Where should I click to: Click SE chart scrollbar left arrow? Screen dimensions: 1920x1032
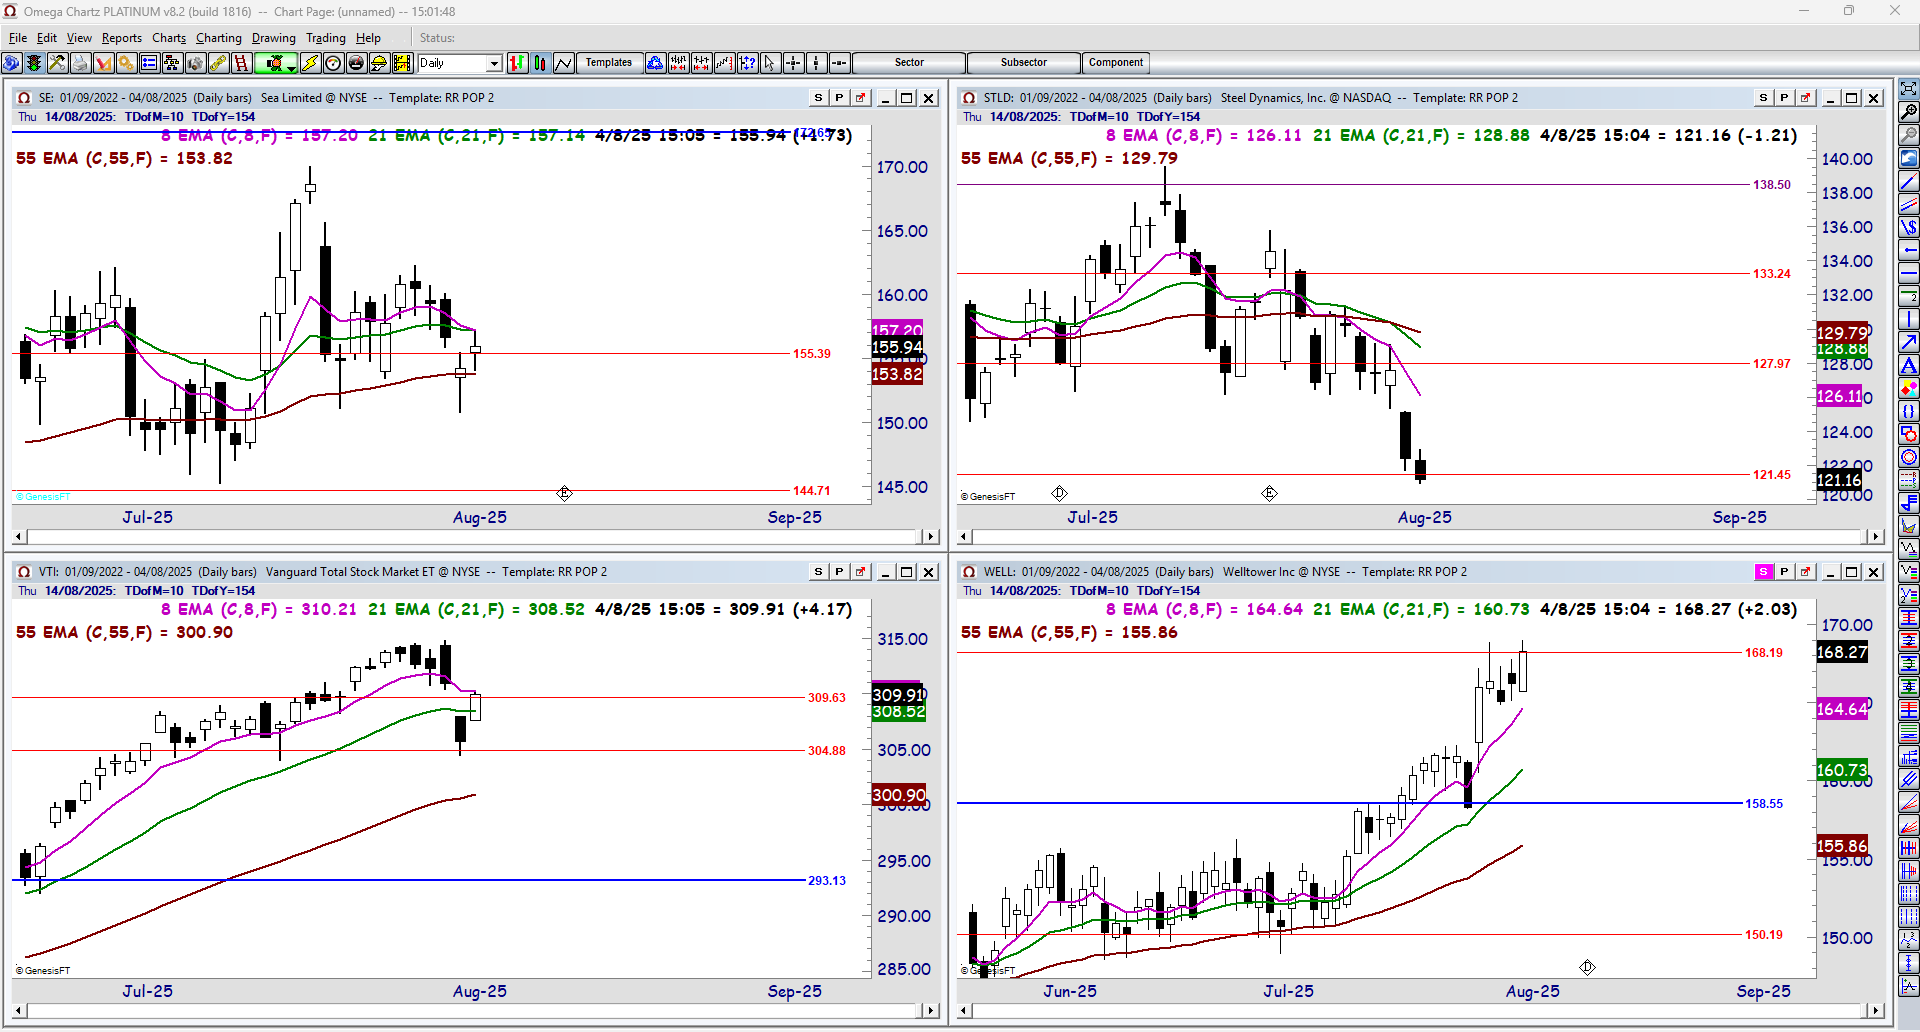tap(20, 537)
